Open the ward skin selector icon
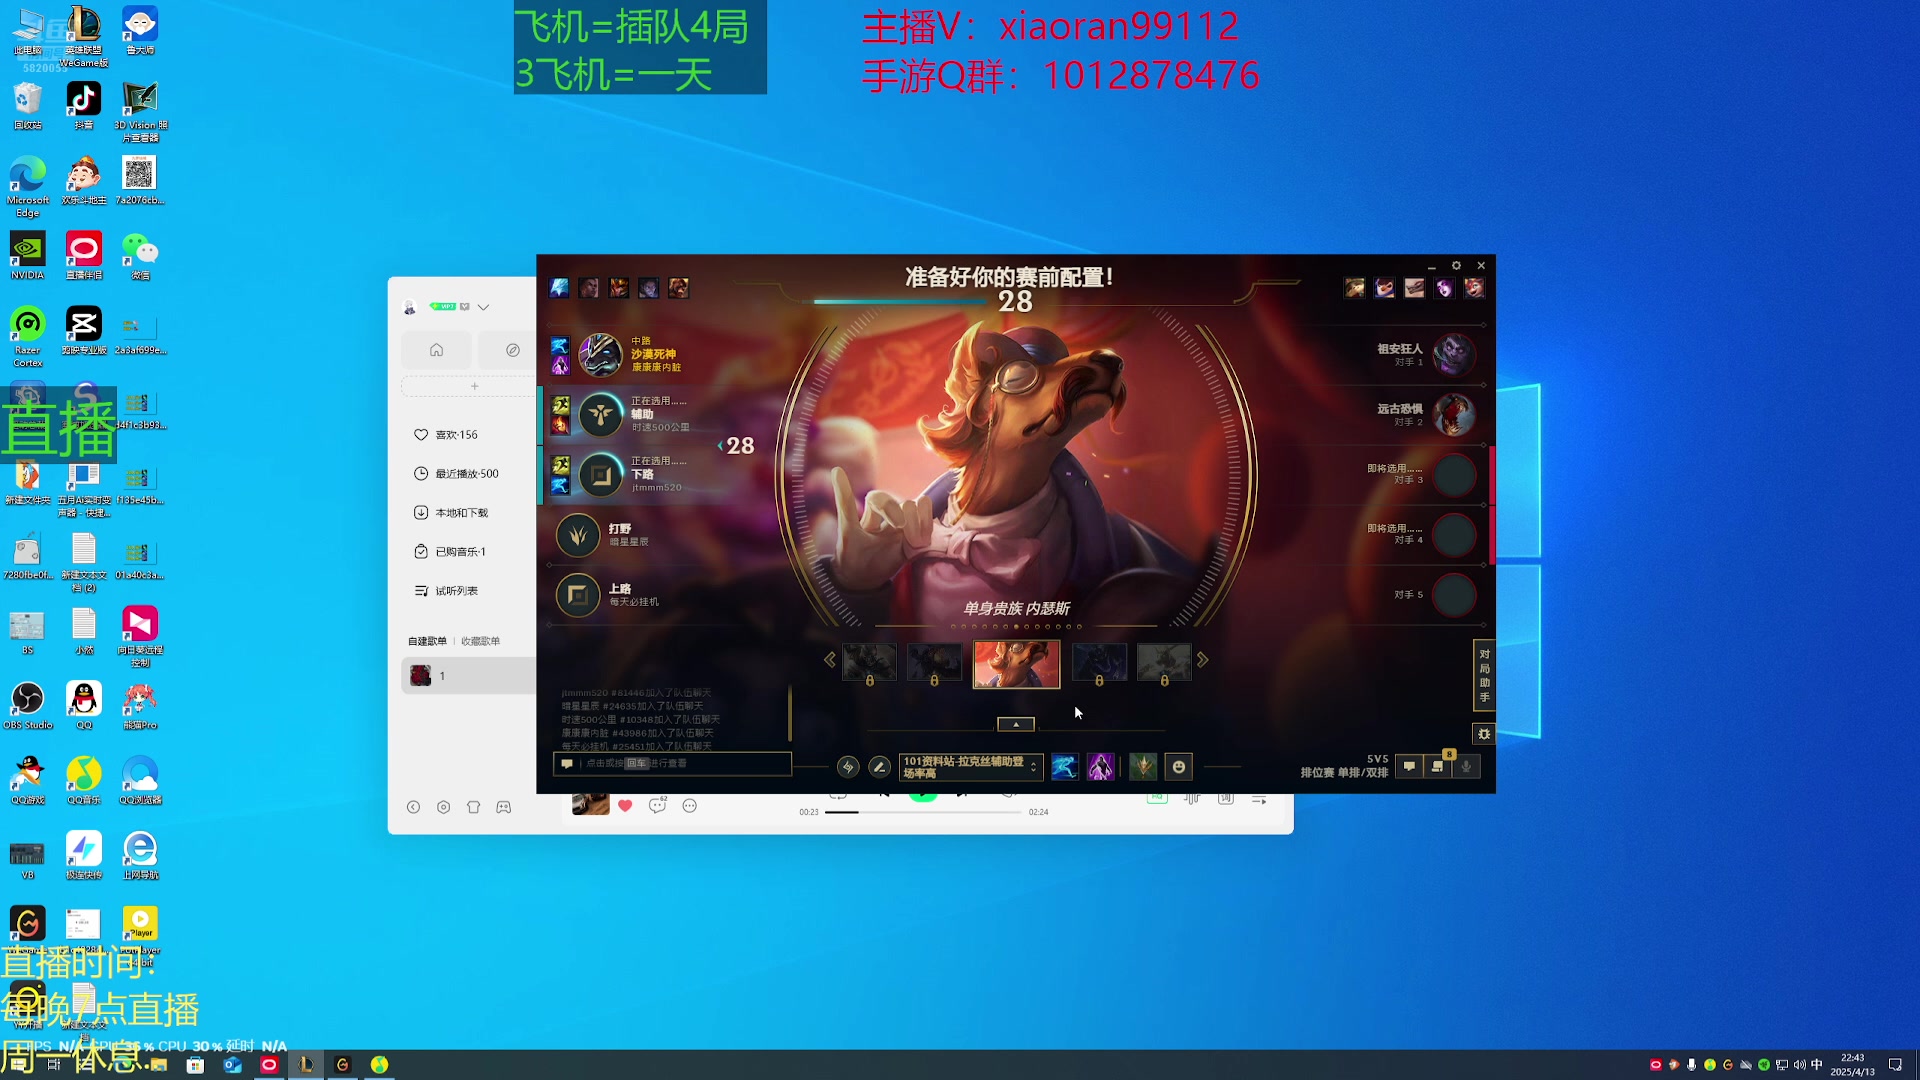Image resolution: width=1920 pixels, height=1080 pixels. tap(1143, 767)
